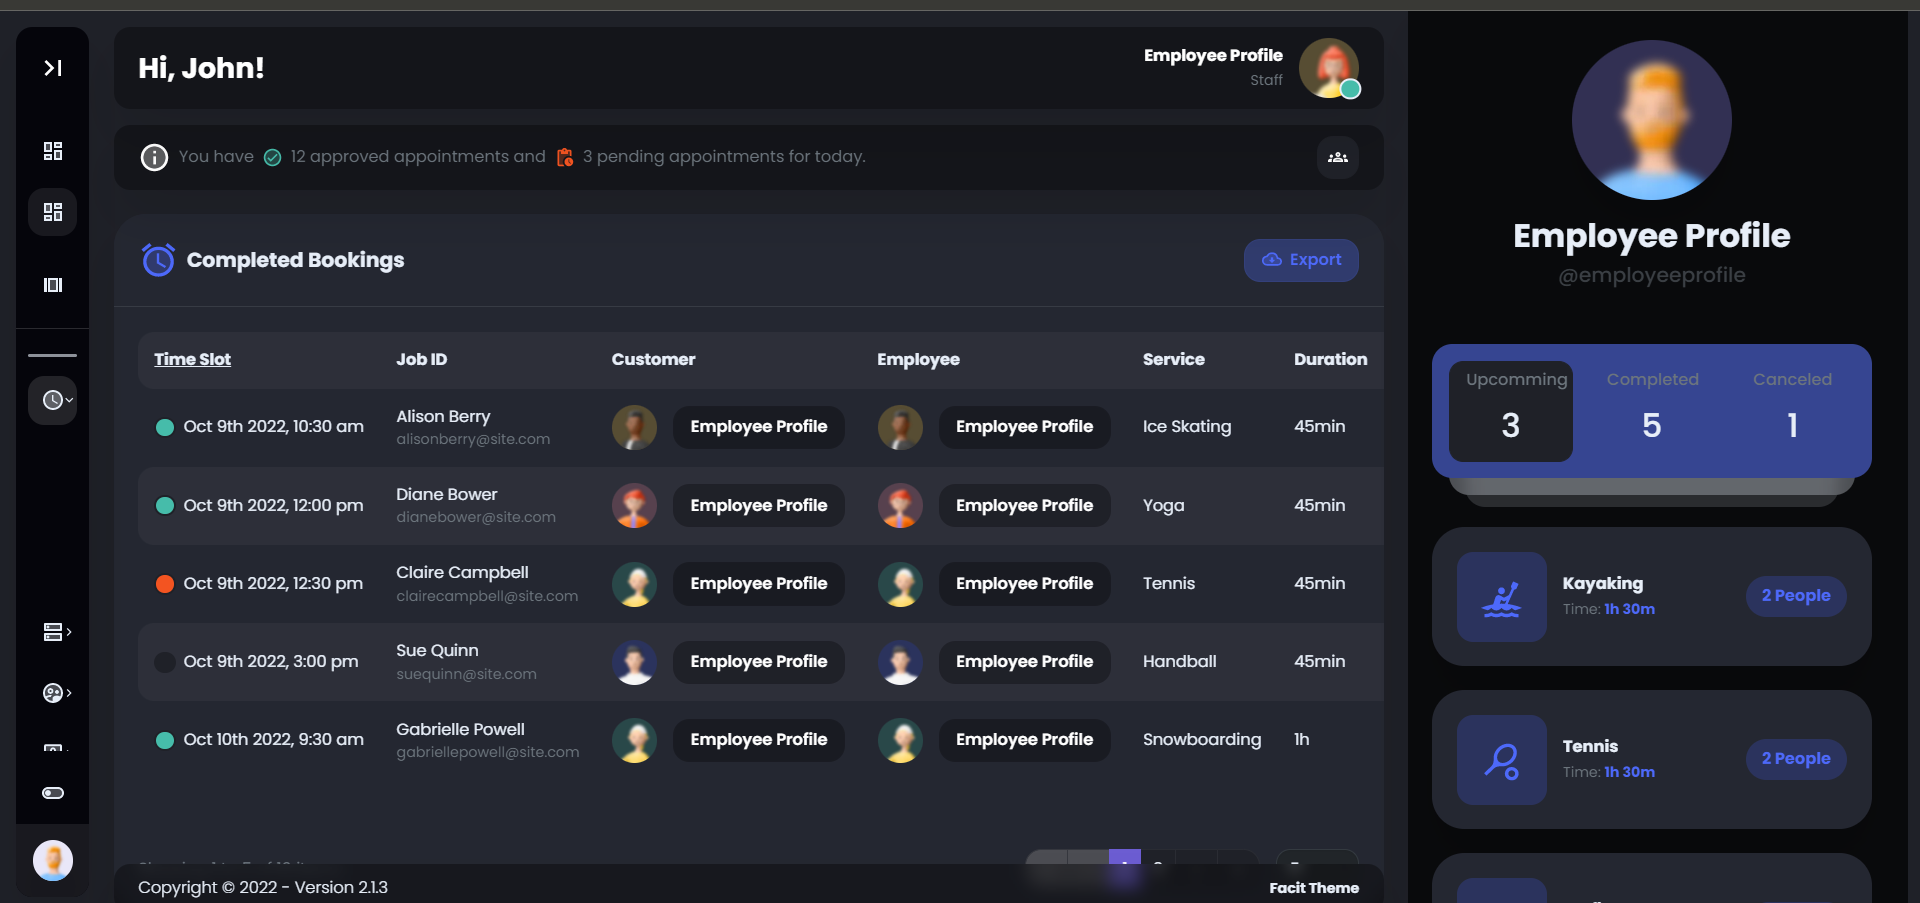Expand the palette face menu in sidebar

click(x=55, y=693)
